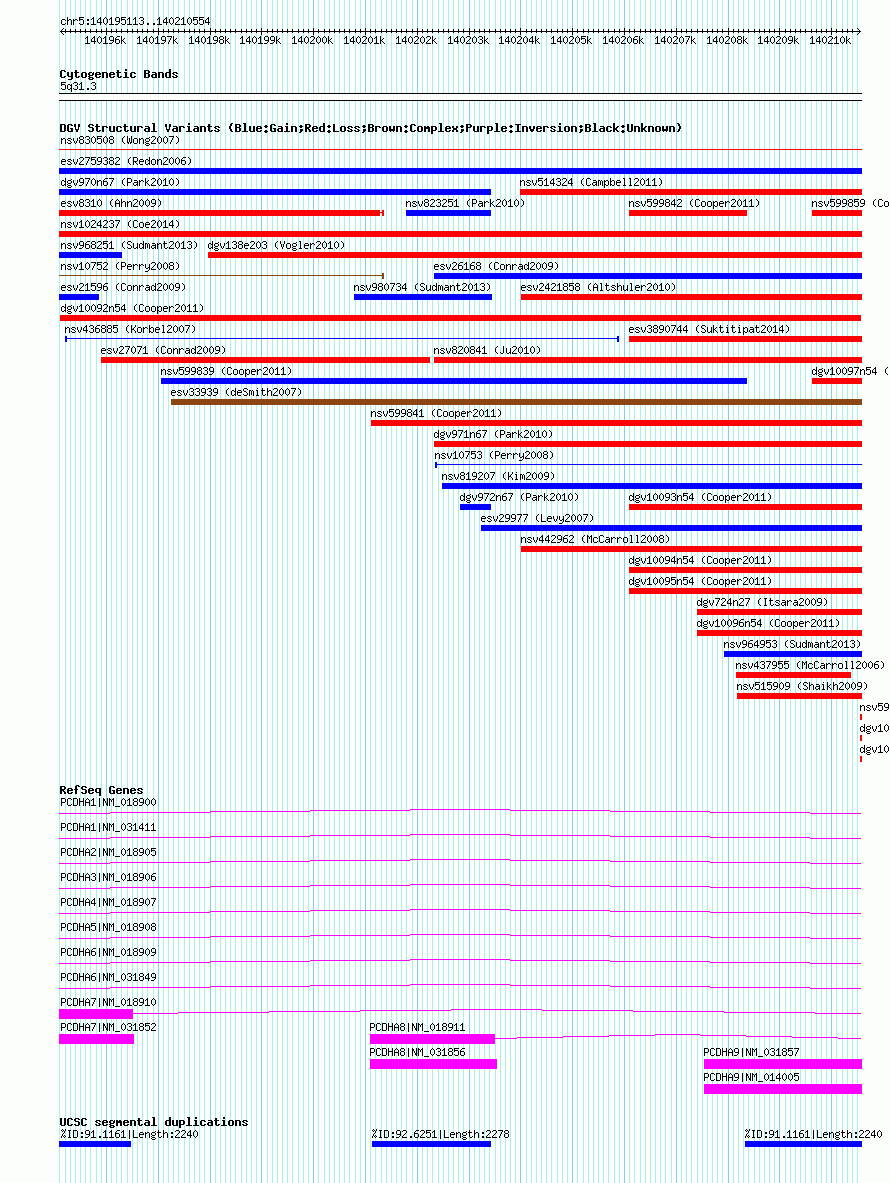890x1183 pixels.
Task: Click PCDHA3|NM_018906 gene label
Action: coord(108,877)
